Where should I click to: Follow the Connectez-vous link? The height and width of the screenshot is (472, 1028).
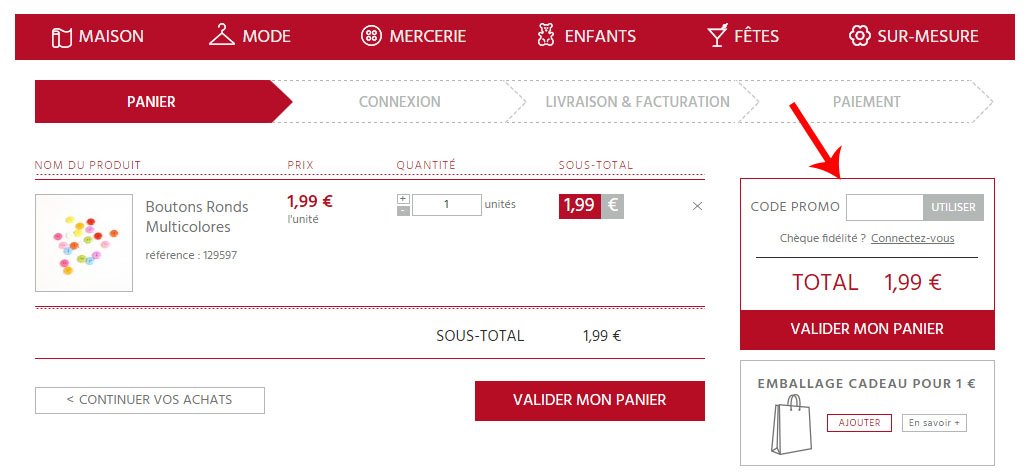tap(912, 239)
